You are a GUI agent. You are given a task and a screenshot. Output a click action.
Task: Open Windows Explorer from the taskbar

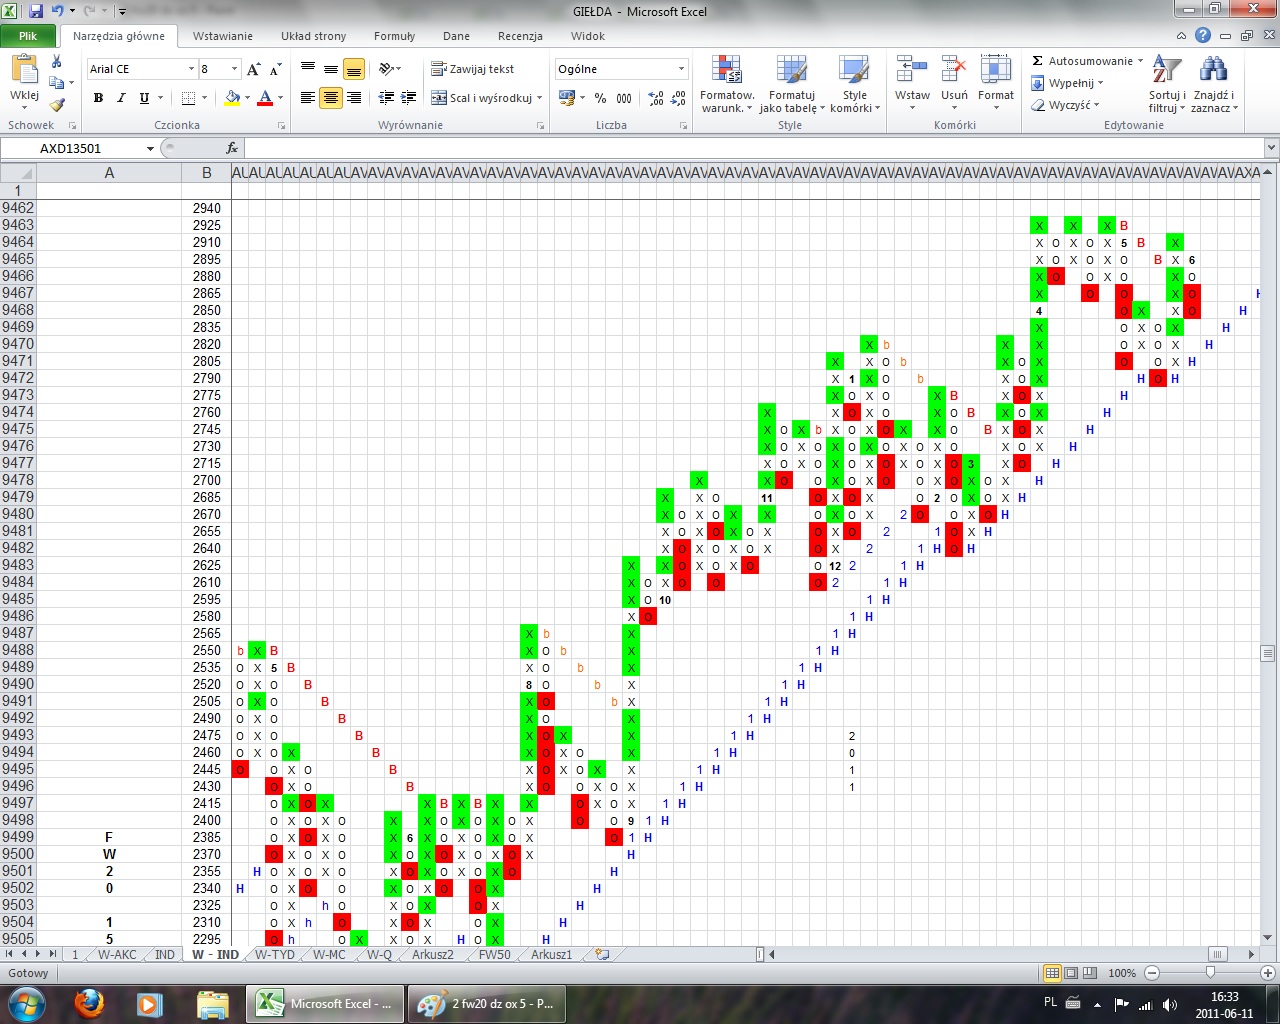coord(213,1003)
